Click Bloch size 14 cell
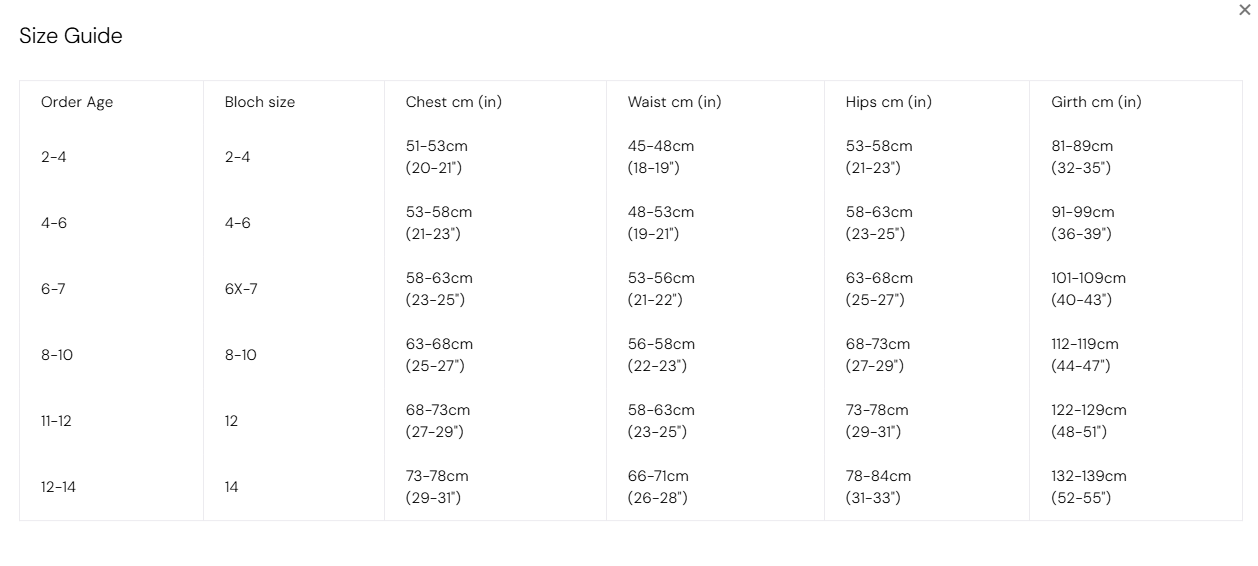This screenshot has width=1258, height=566. pyautogui.click(x=231, y=487)
